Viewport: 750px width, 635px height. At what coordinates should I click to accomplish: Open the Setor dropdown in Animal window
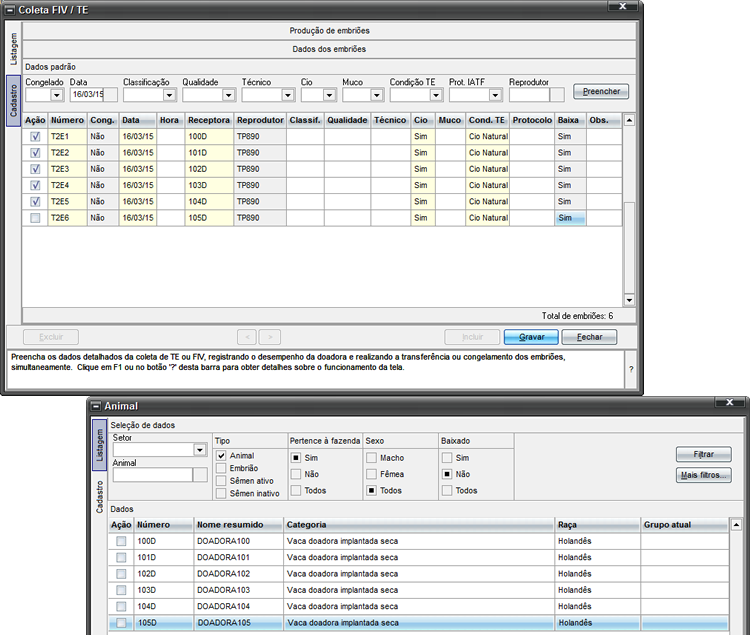point(200,450)
